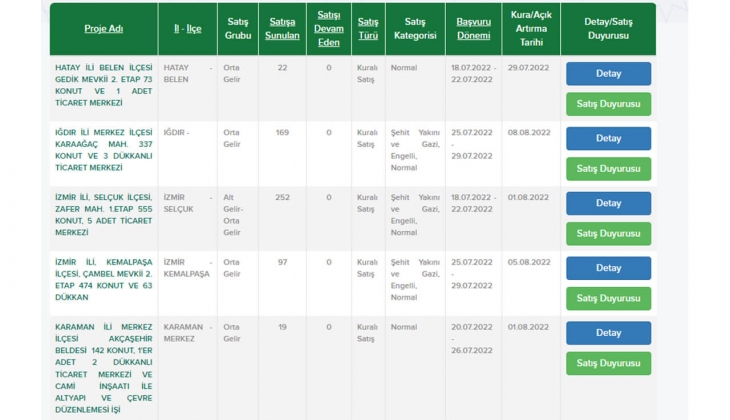Open Detay for the İzmir Kemalpaşa project
This screenshot has width=730, height=420.
coord(608,268)
